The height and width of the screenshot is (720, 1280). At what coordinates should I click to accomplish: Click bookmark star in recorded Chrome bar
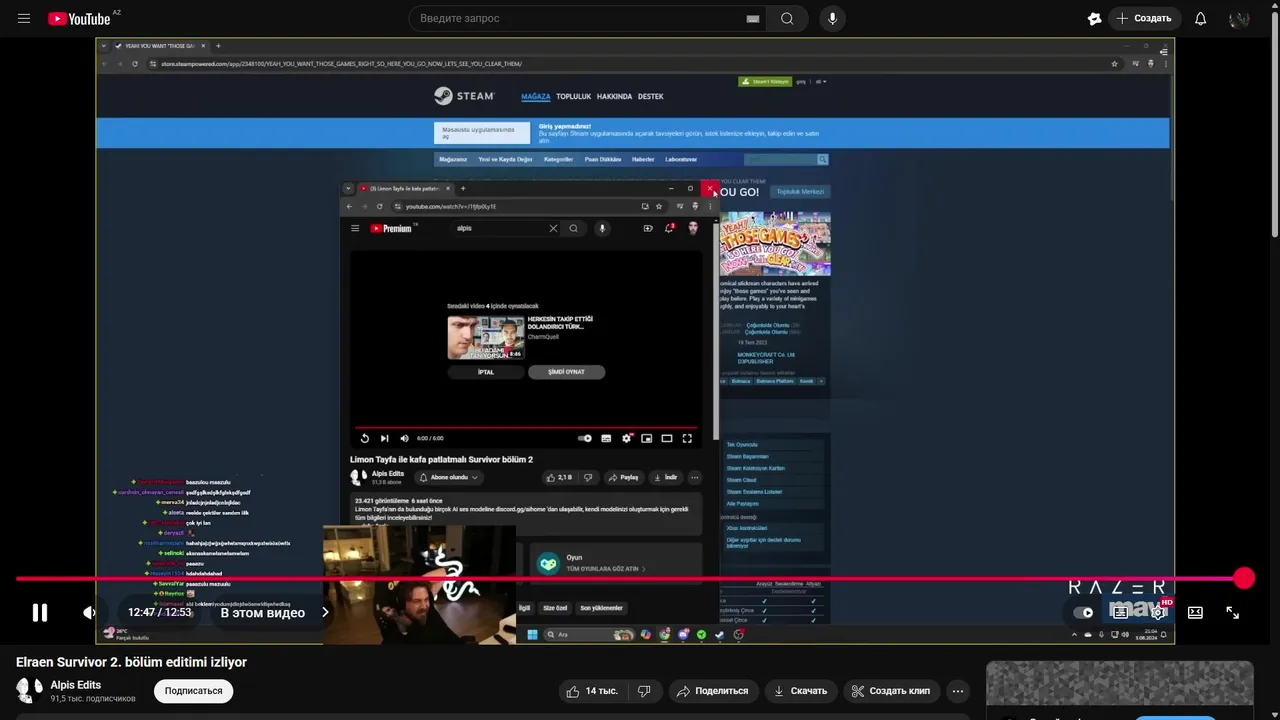(x=1115, y=63)
